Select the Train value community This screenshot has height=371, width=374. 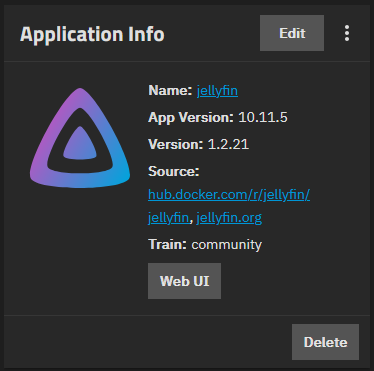click(227, 245)
